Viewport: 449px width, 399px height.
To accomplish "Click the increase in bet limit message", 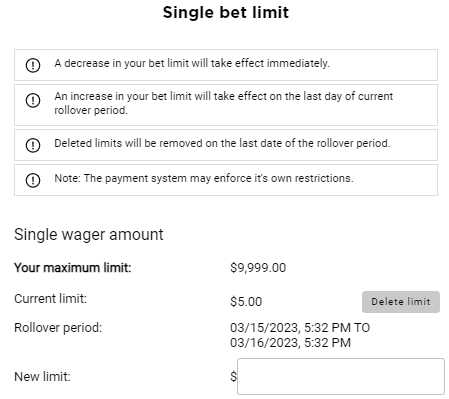I will click(x=224, y=103).
